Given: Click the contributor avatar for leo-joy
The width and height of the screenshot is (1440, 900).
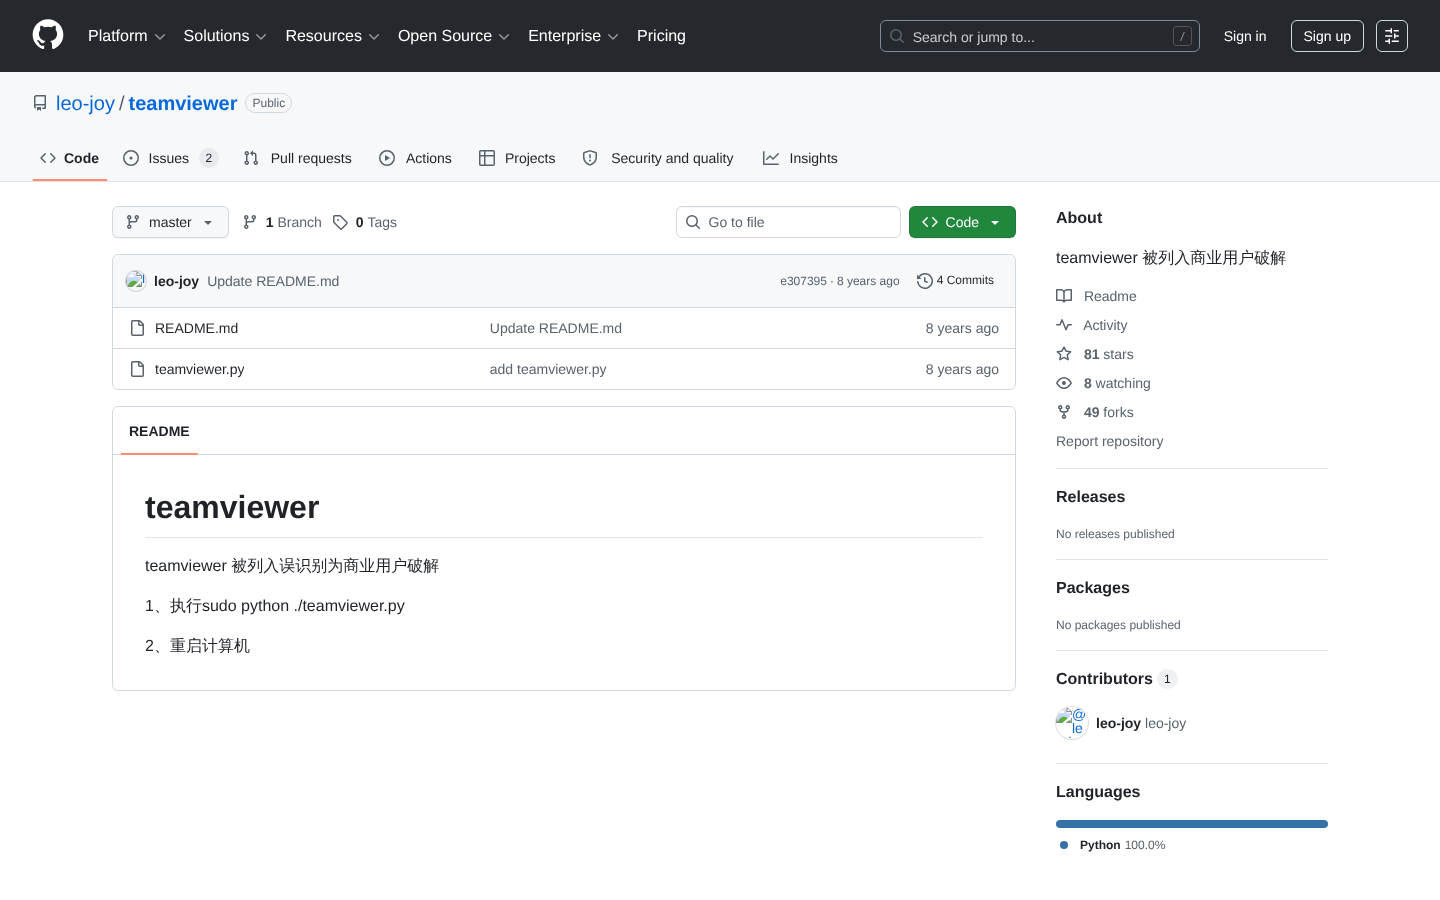Looking at the screenshot, I should tap(1072, 723).
